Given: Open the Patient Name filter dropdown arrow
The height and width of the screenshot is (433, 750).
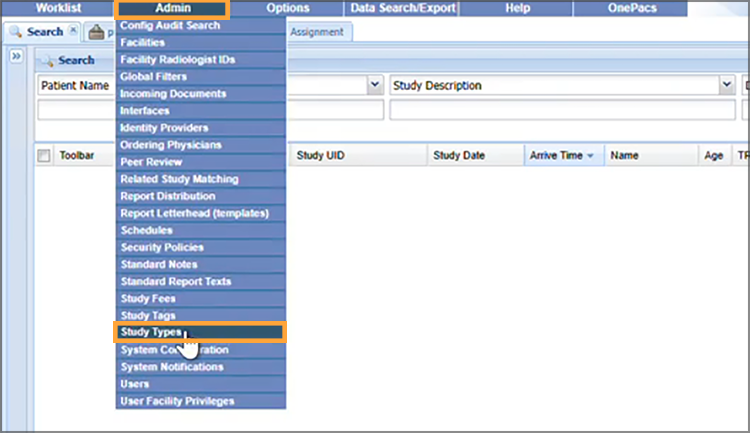Looking at the screenshot, I should tap(375, 86).
